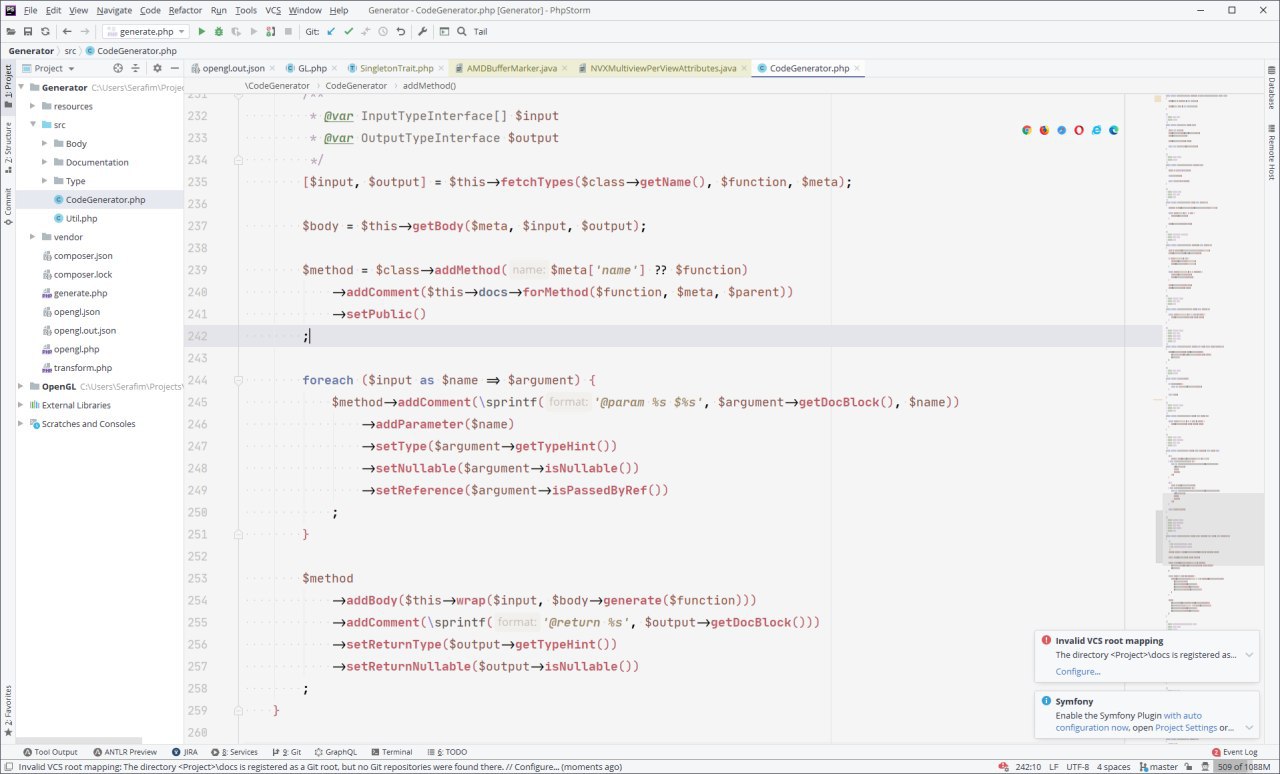The height and width of the screenshot is (774, 1280).
Task: Switch to the SingletonTrait.php tab
Action: 396,68
